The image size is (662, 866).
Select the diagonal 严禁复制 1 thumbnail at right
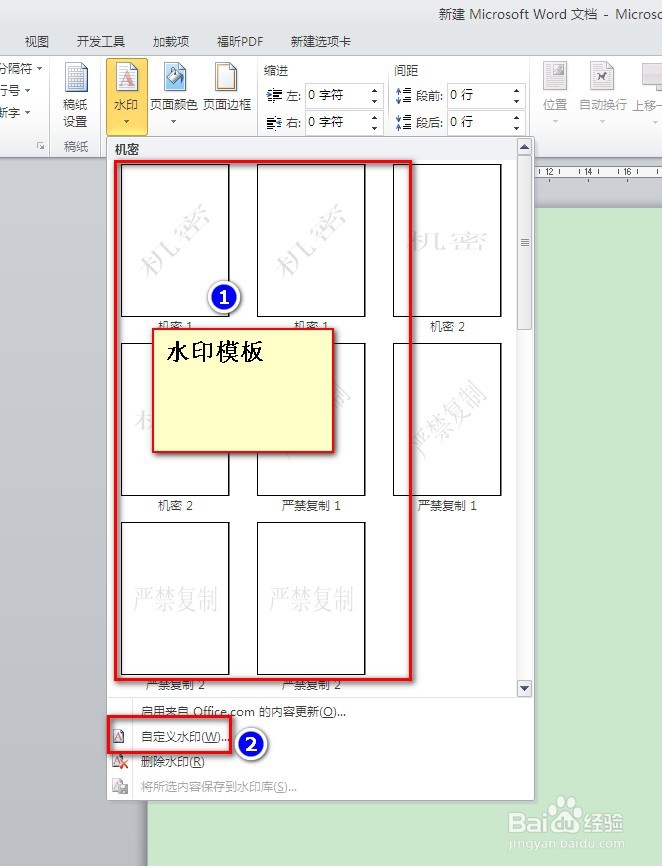pos(447,420)
